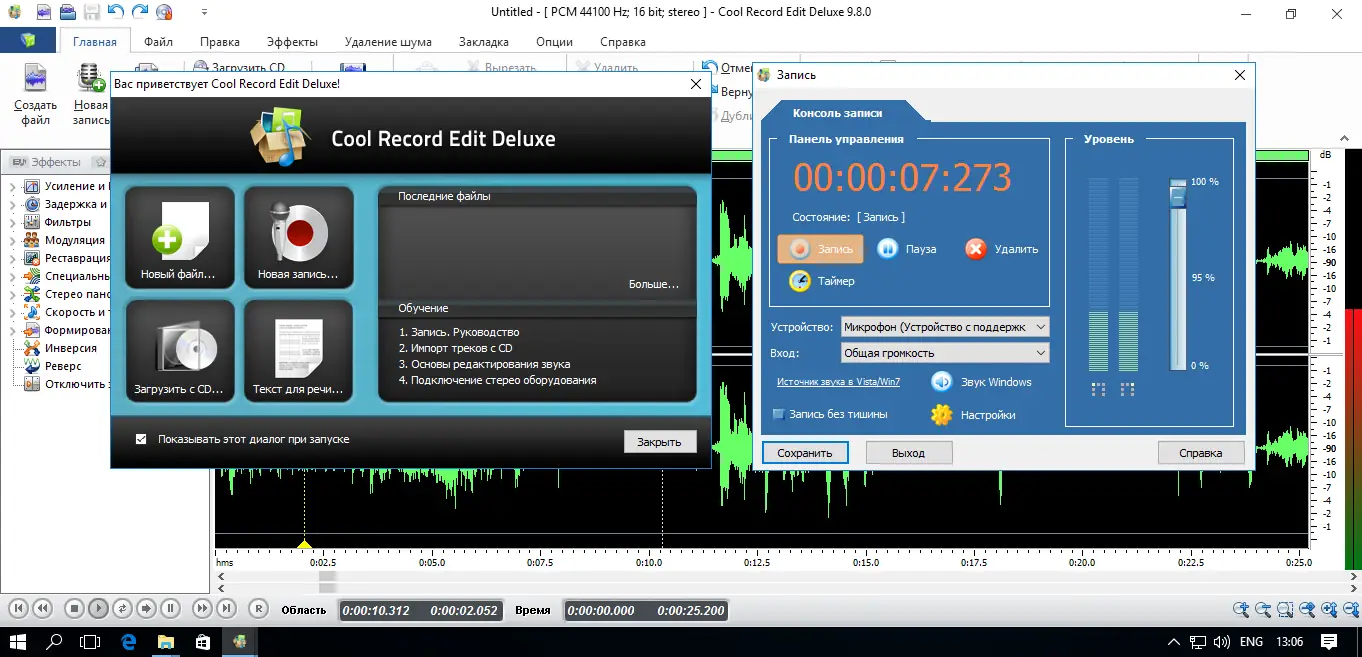The height and width of the screenshot is (657, 1362).
Task: Toggle Показывать этот диалог при запуске checkbox
Action: click(141, 439)
